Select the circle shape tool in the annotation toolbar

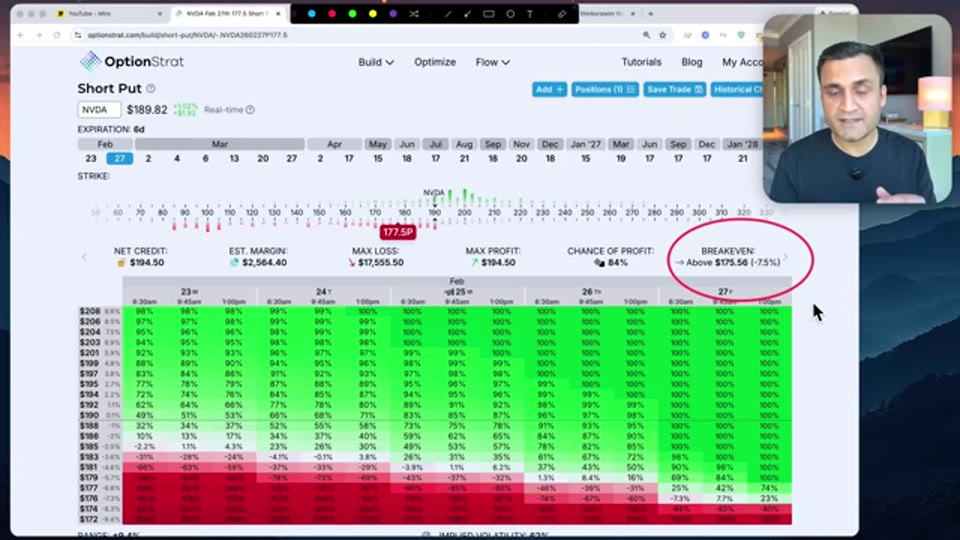pyautogui.click(x=510, y=13)
